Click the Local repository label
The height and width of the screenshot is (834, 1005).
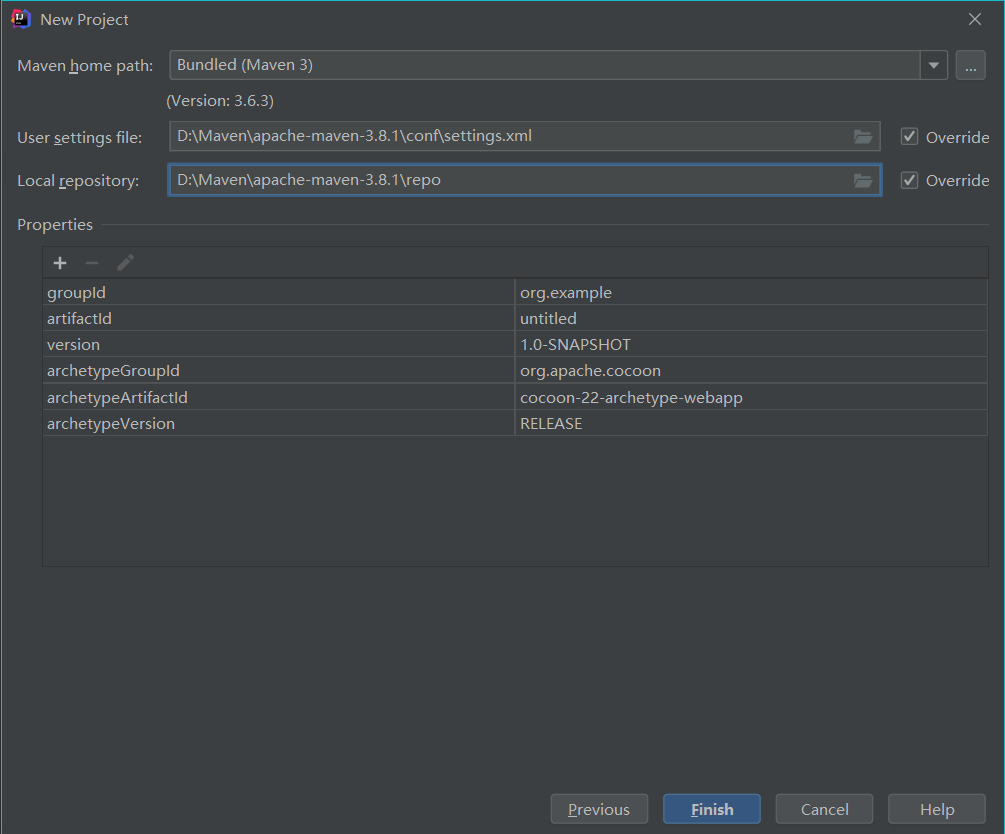pyautogui.click(x=78, y=181)
